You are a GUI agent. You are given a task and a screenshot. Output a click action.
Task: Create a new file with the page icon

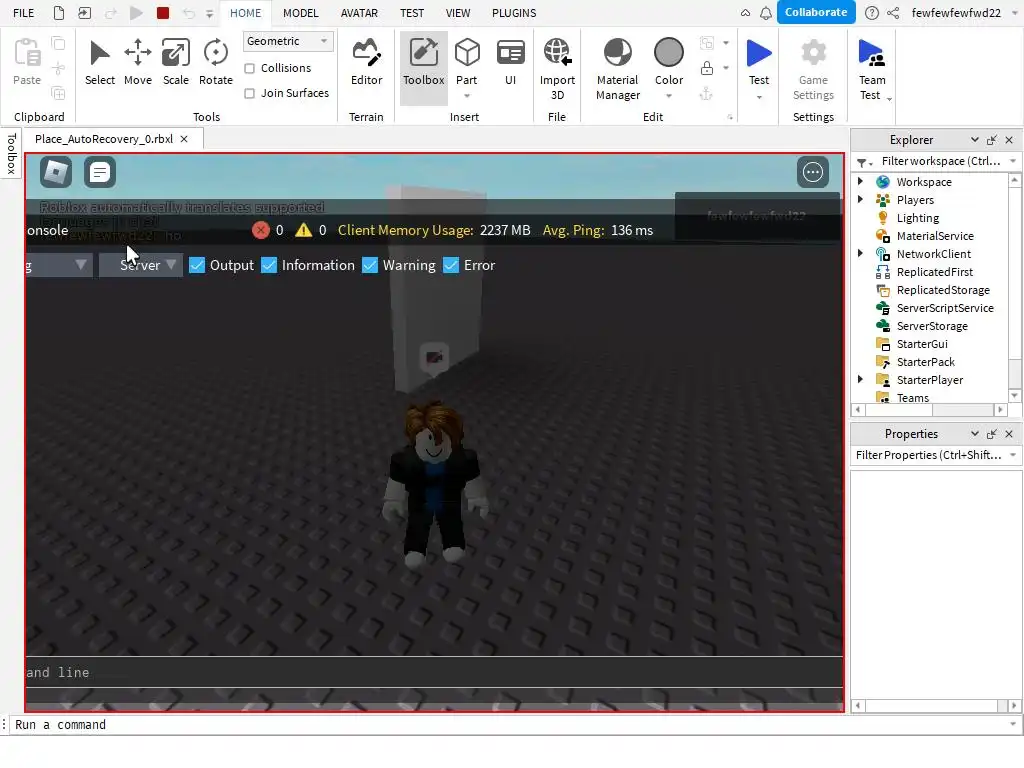(59, 12)
